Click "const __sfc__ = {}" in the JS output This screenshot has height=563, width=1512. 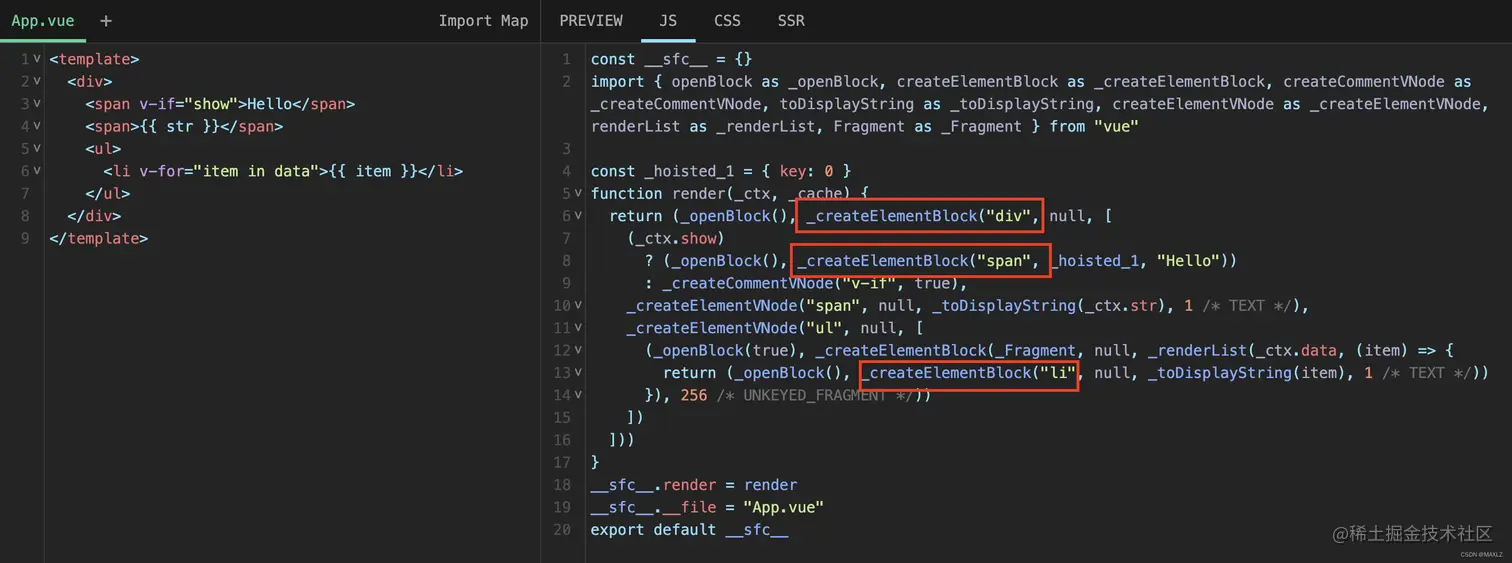pos(671,59)
